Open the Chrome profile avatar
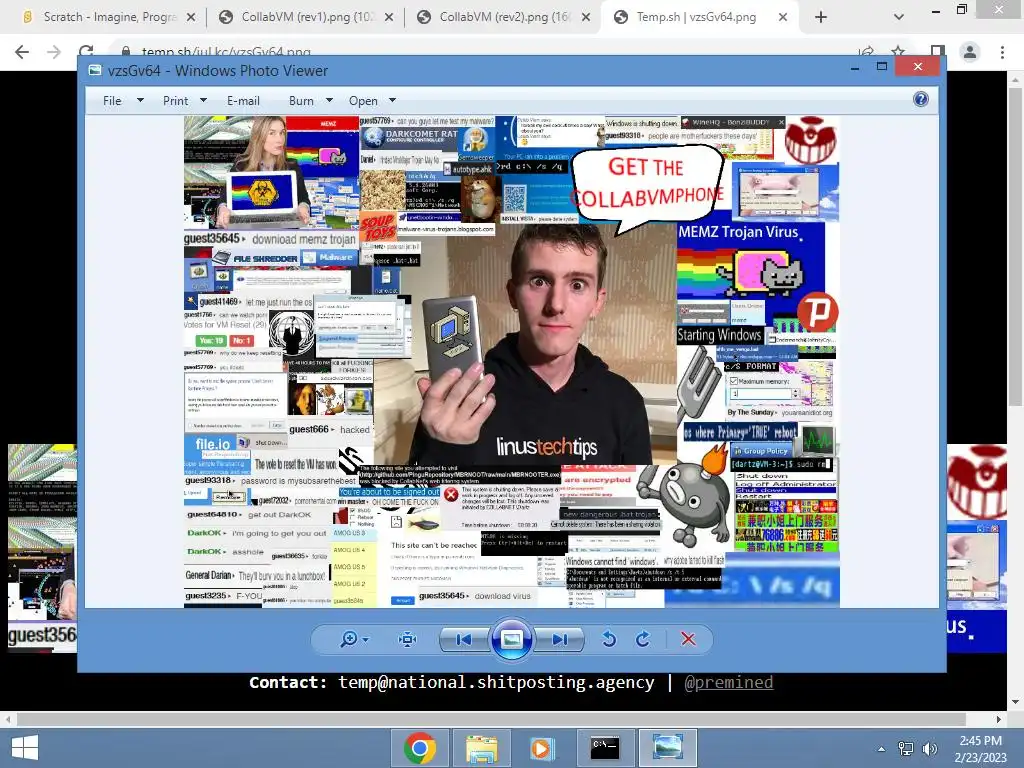 pyautogui.click(x=970, y=52)
